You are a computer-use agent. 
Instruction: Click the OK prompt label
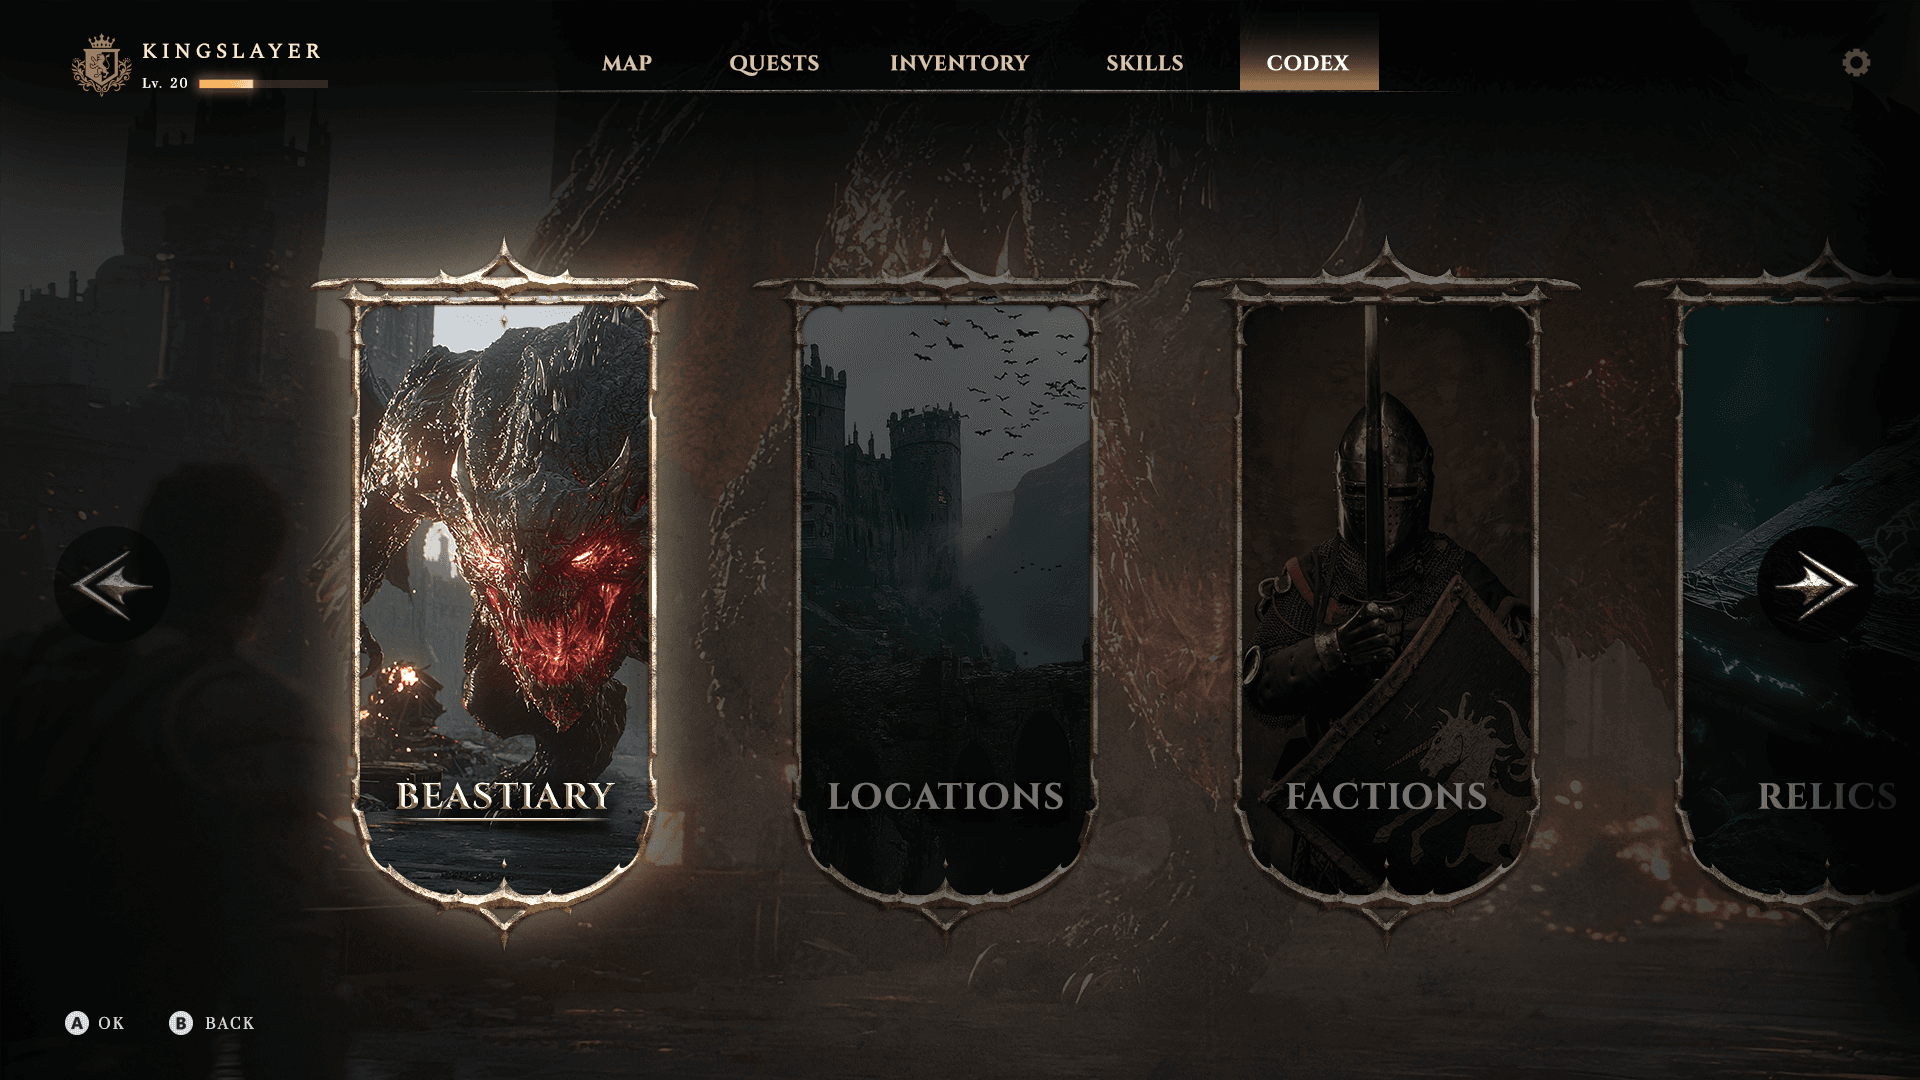[x=111, y=1023]
